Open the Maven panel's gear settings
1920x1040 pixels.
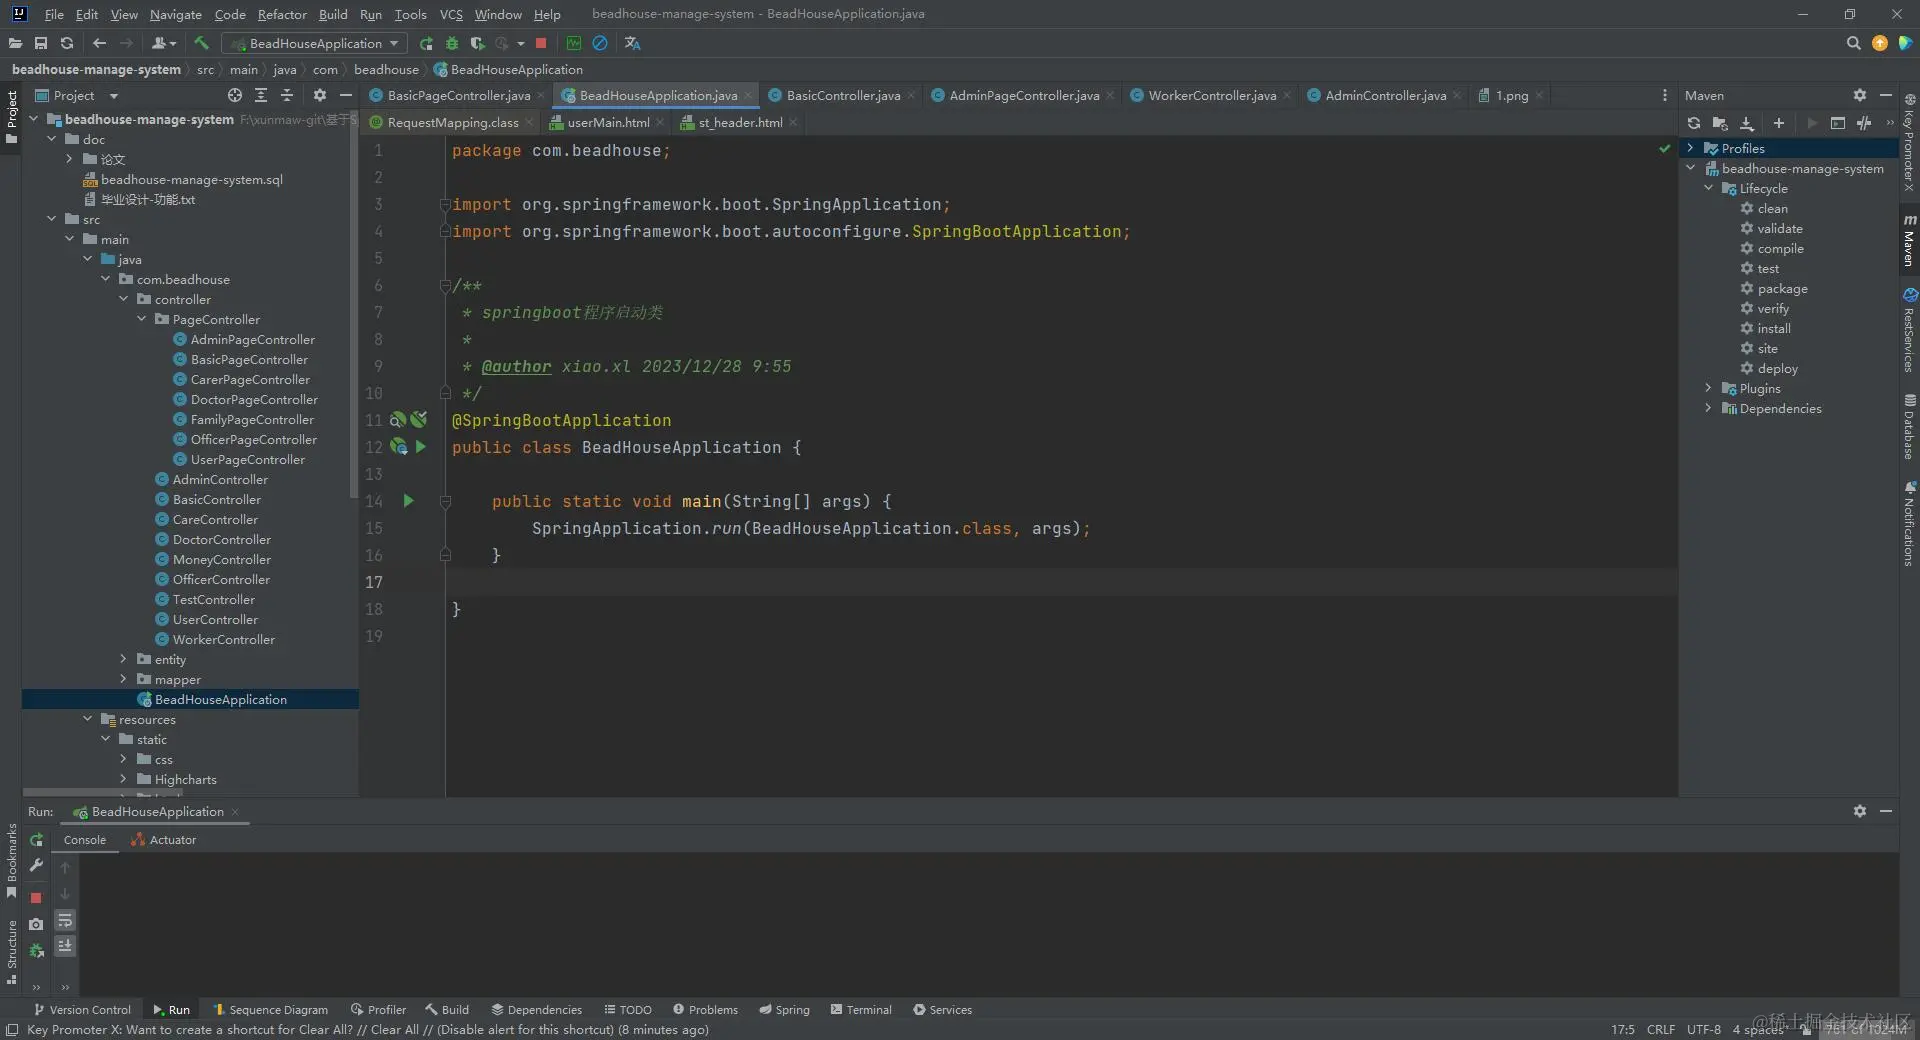pos(1859,95)
